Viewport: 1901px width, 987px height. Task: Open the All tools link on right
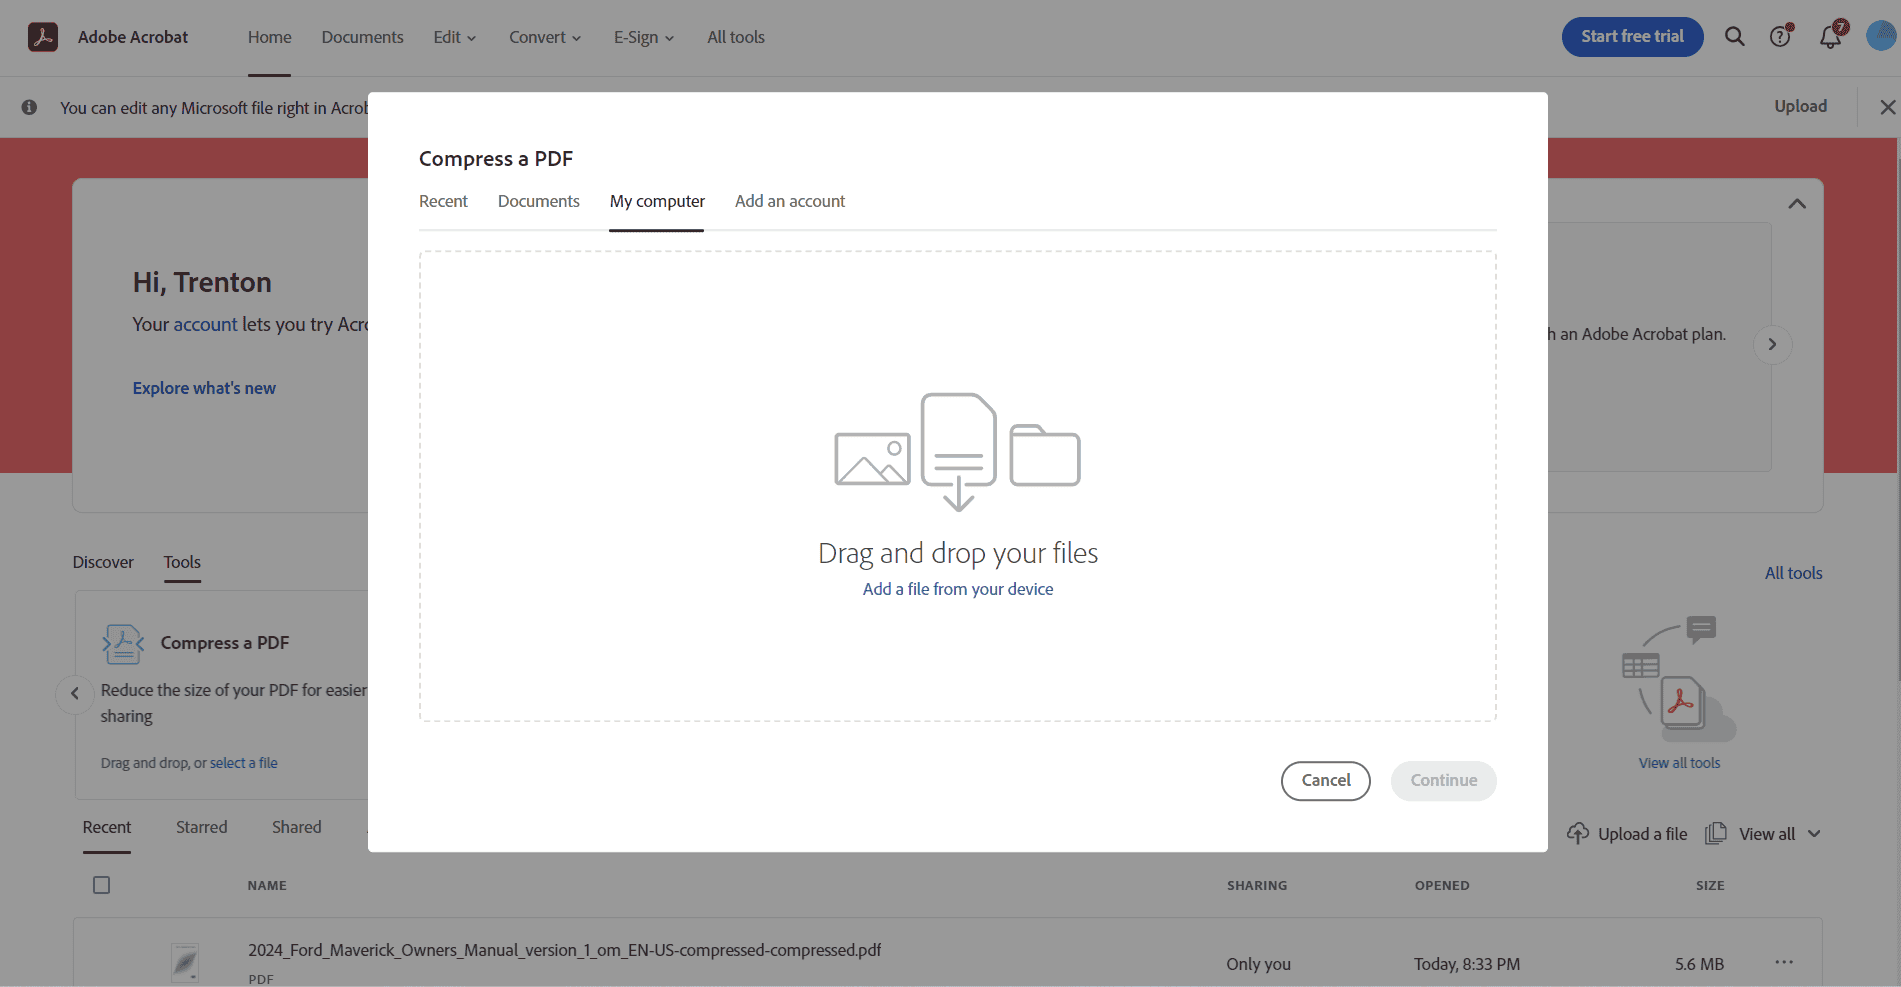click(1794, 573)
